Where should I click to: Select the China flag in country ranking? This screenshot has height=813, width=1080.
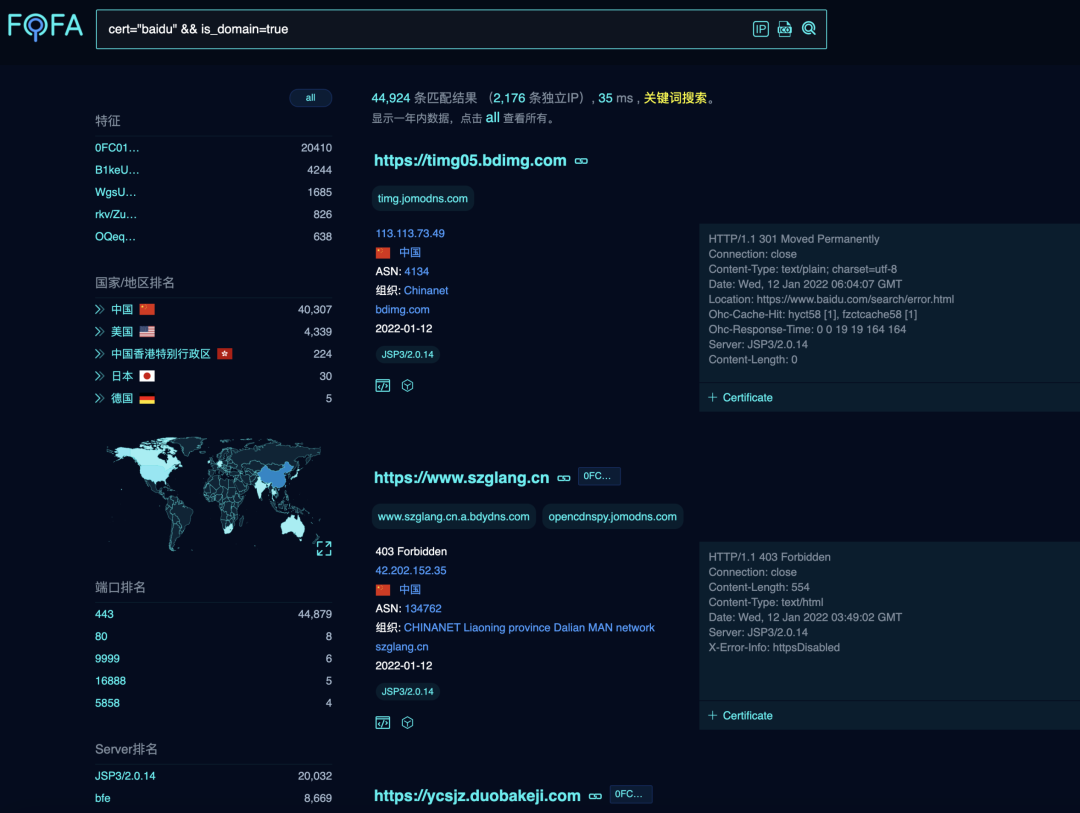(147, 309)
